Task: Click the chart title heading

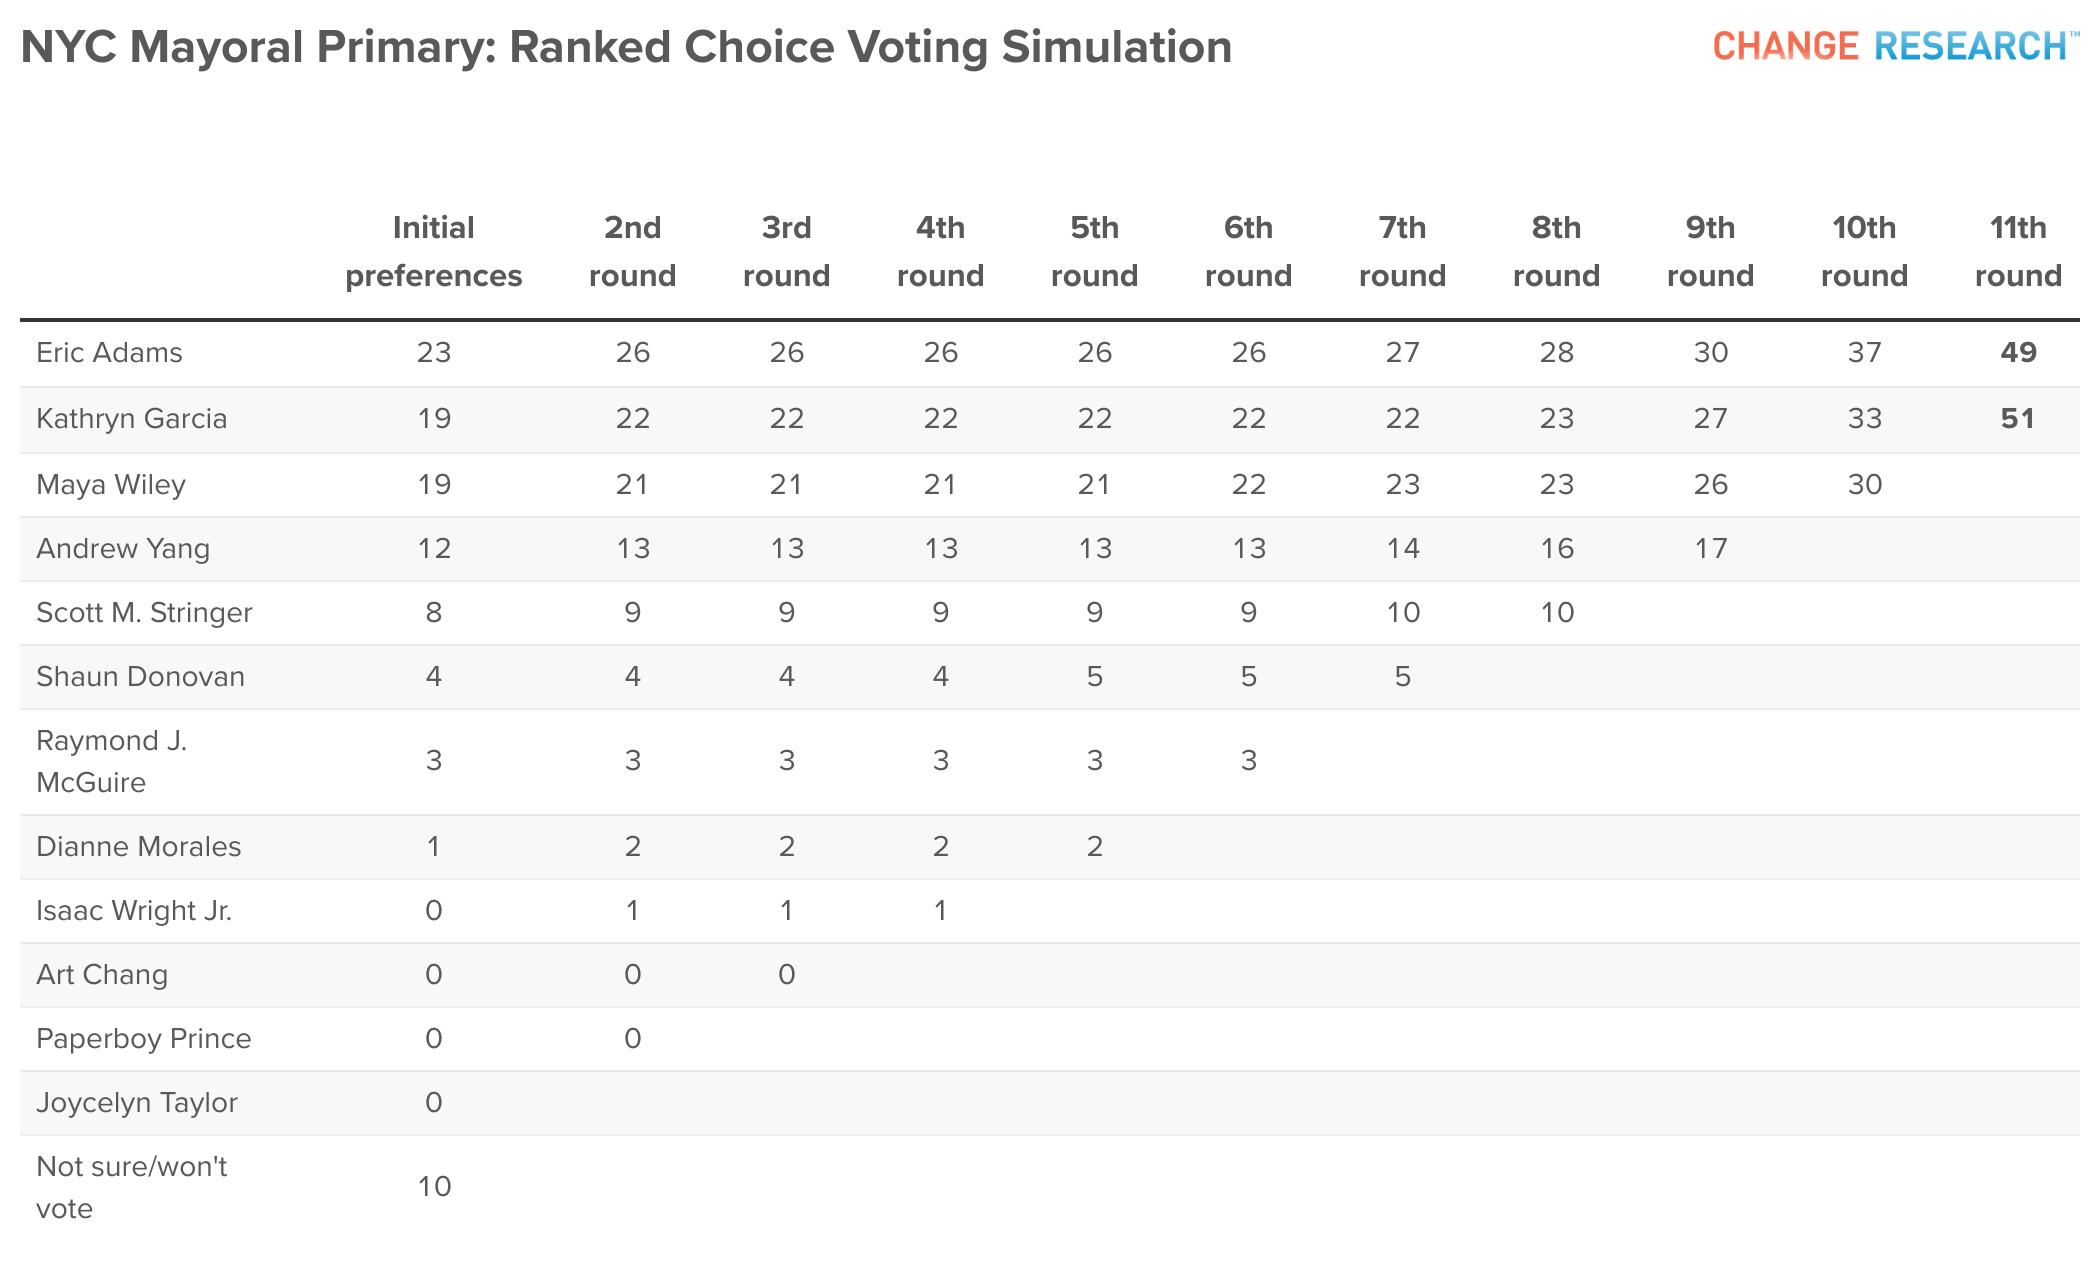Action: (x=626, y=47)
